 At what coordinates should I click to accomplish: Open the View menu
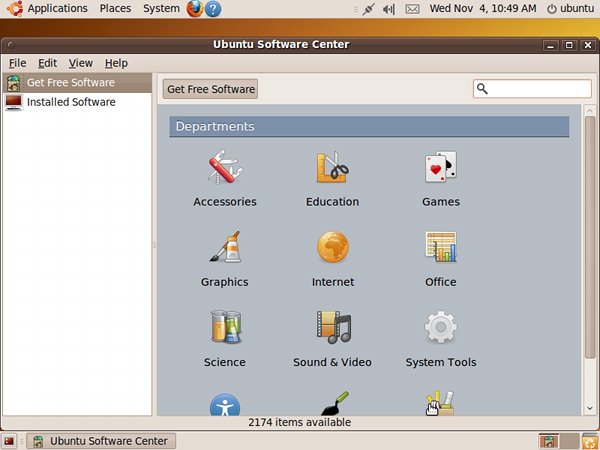(81, 63)
